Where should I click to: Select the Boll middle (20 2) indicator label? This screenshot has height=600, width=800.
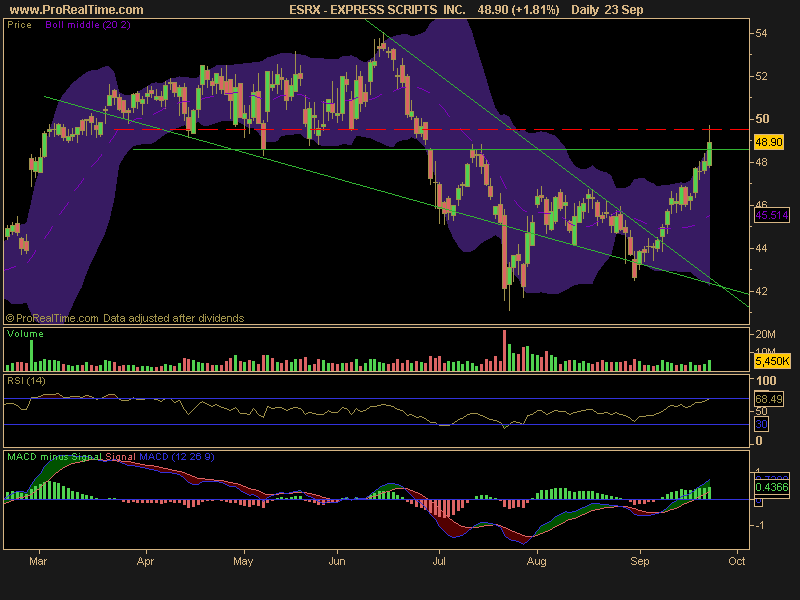pyautogui.click(x=88, y=25)
